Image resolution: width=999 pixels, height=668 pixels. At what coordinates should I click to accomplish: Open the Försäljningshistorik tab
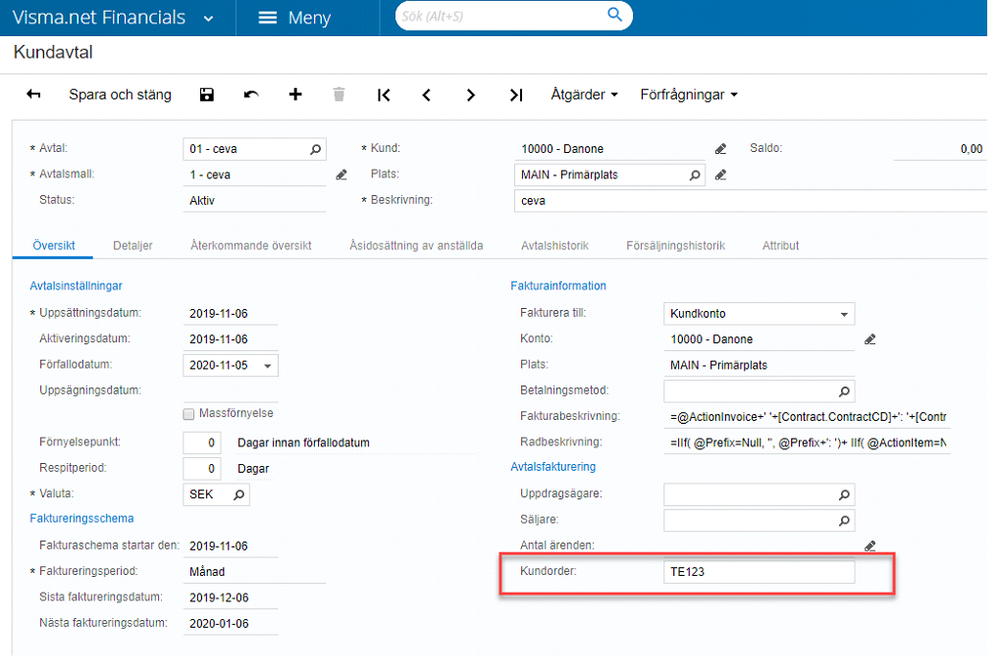(x=675, y=245)
